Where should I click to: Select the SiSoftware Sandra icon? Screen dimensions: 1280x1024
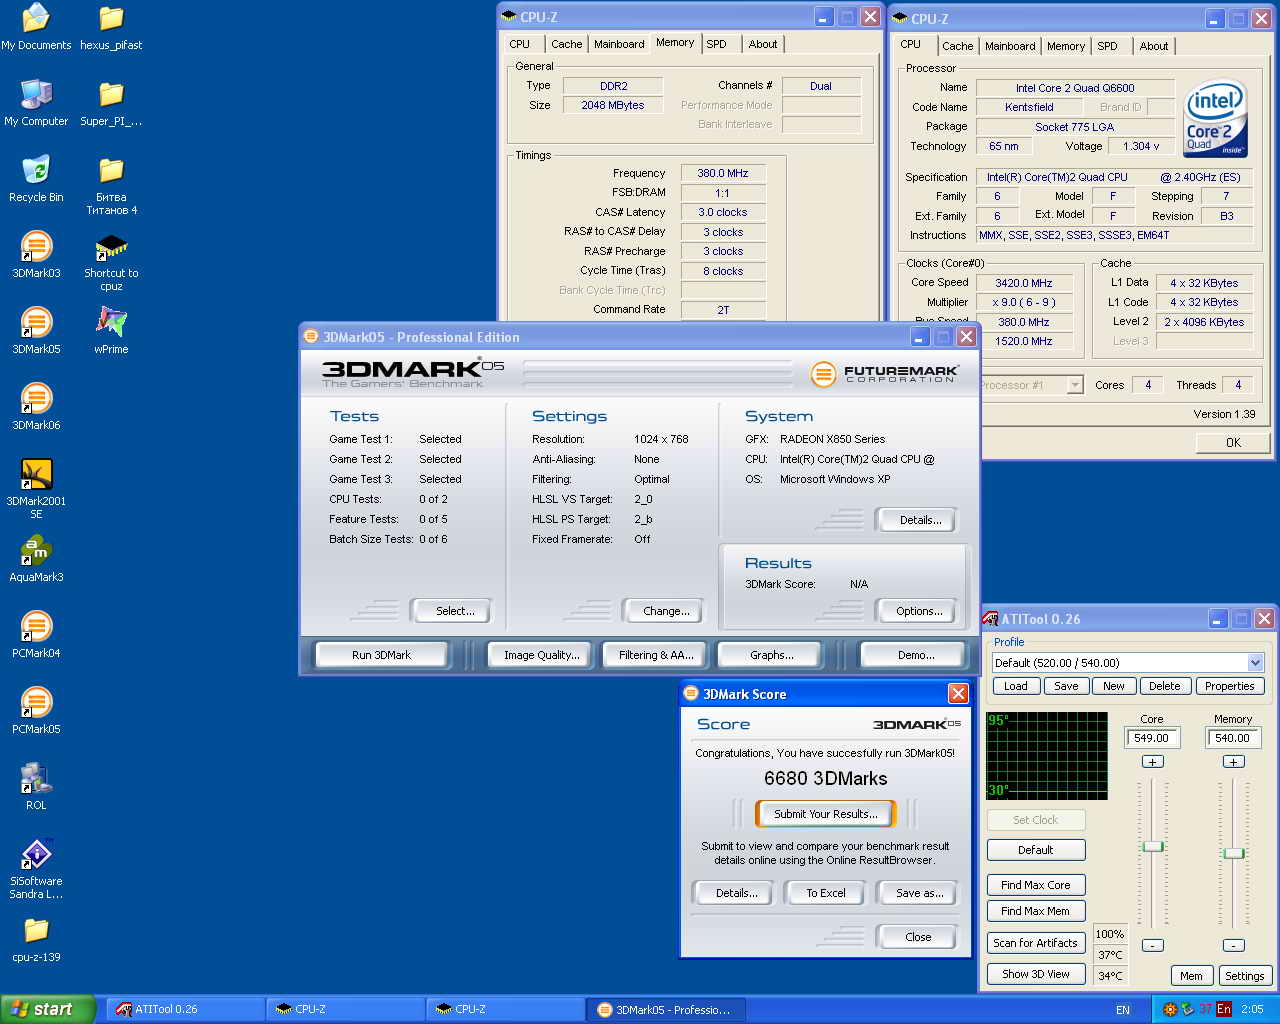[36, 869]
